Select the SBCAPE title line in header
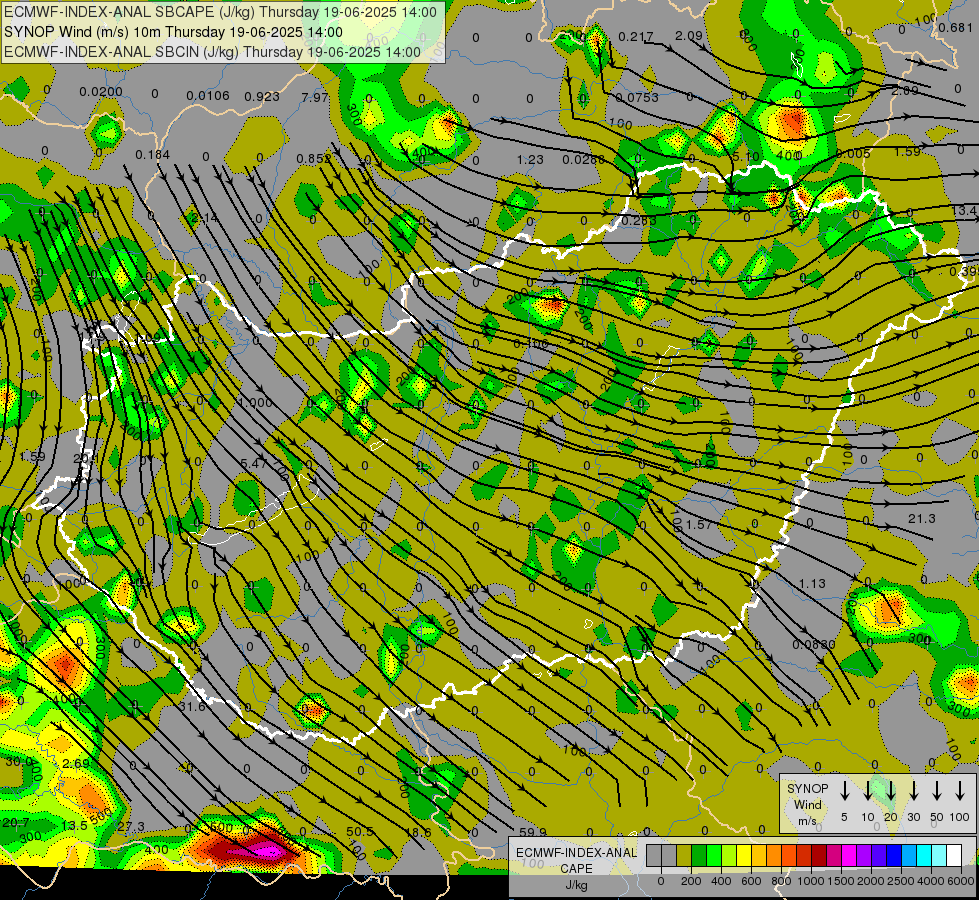979x900 pixels. click(220, 12)
